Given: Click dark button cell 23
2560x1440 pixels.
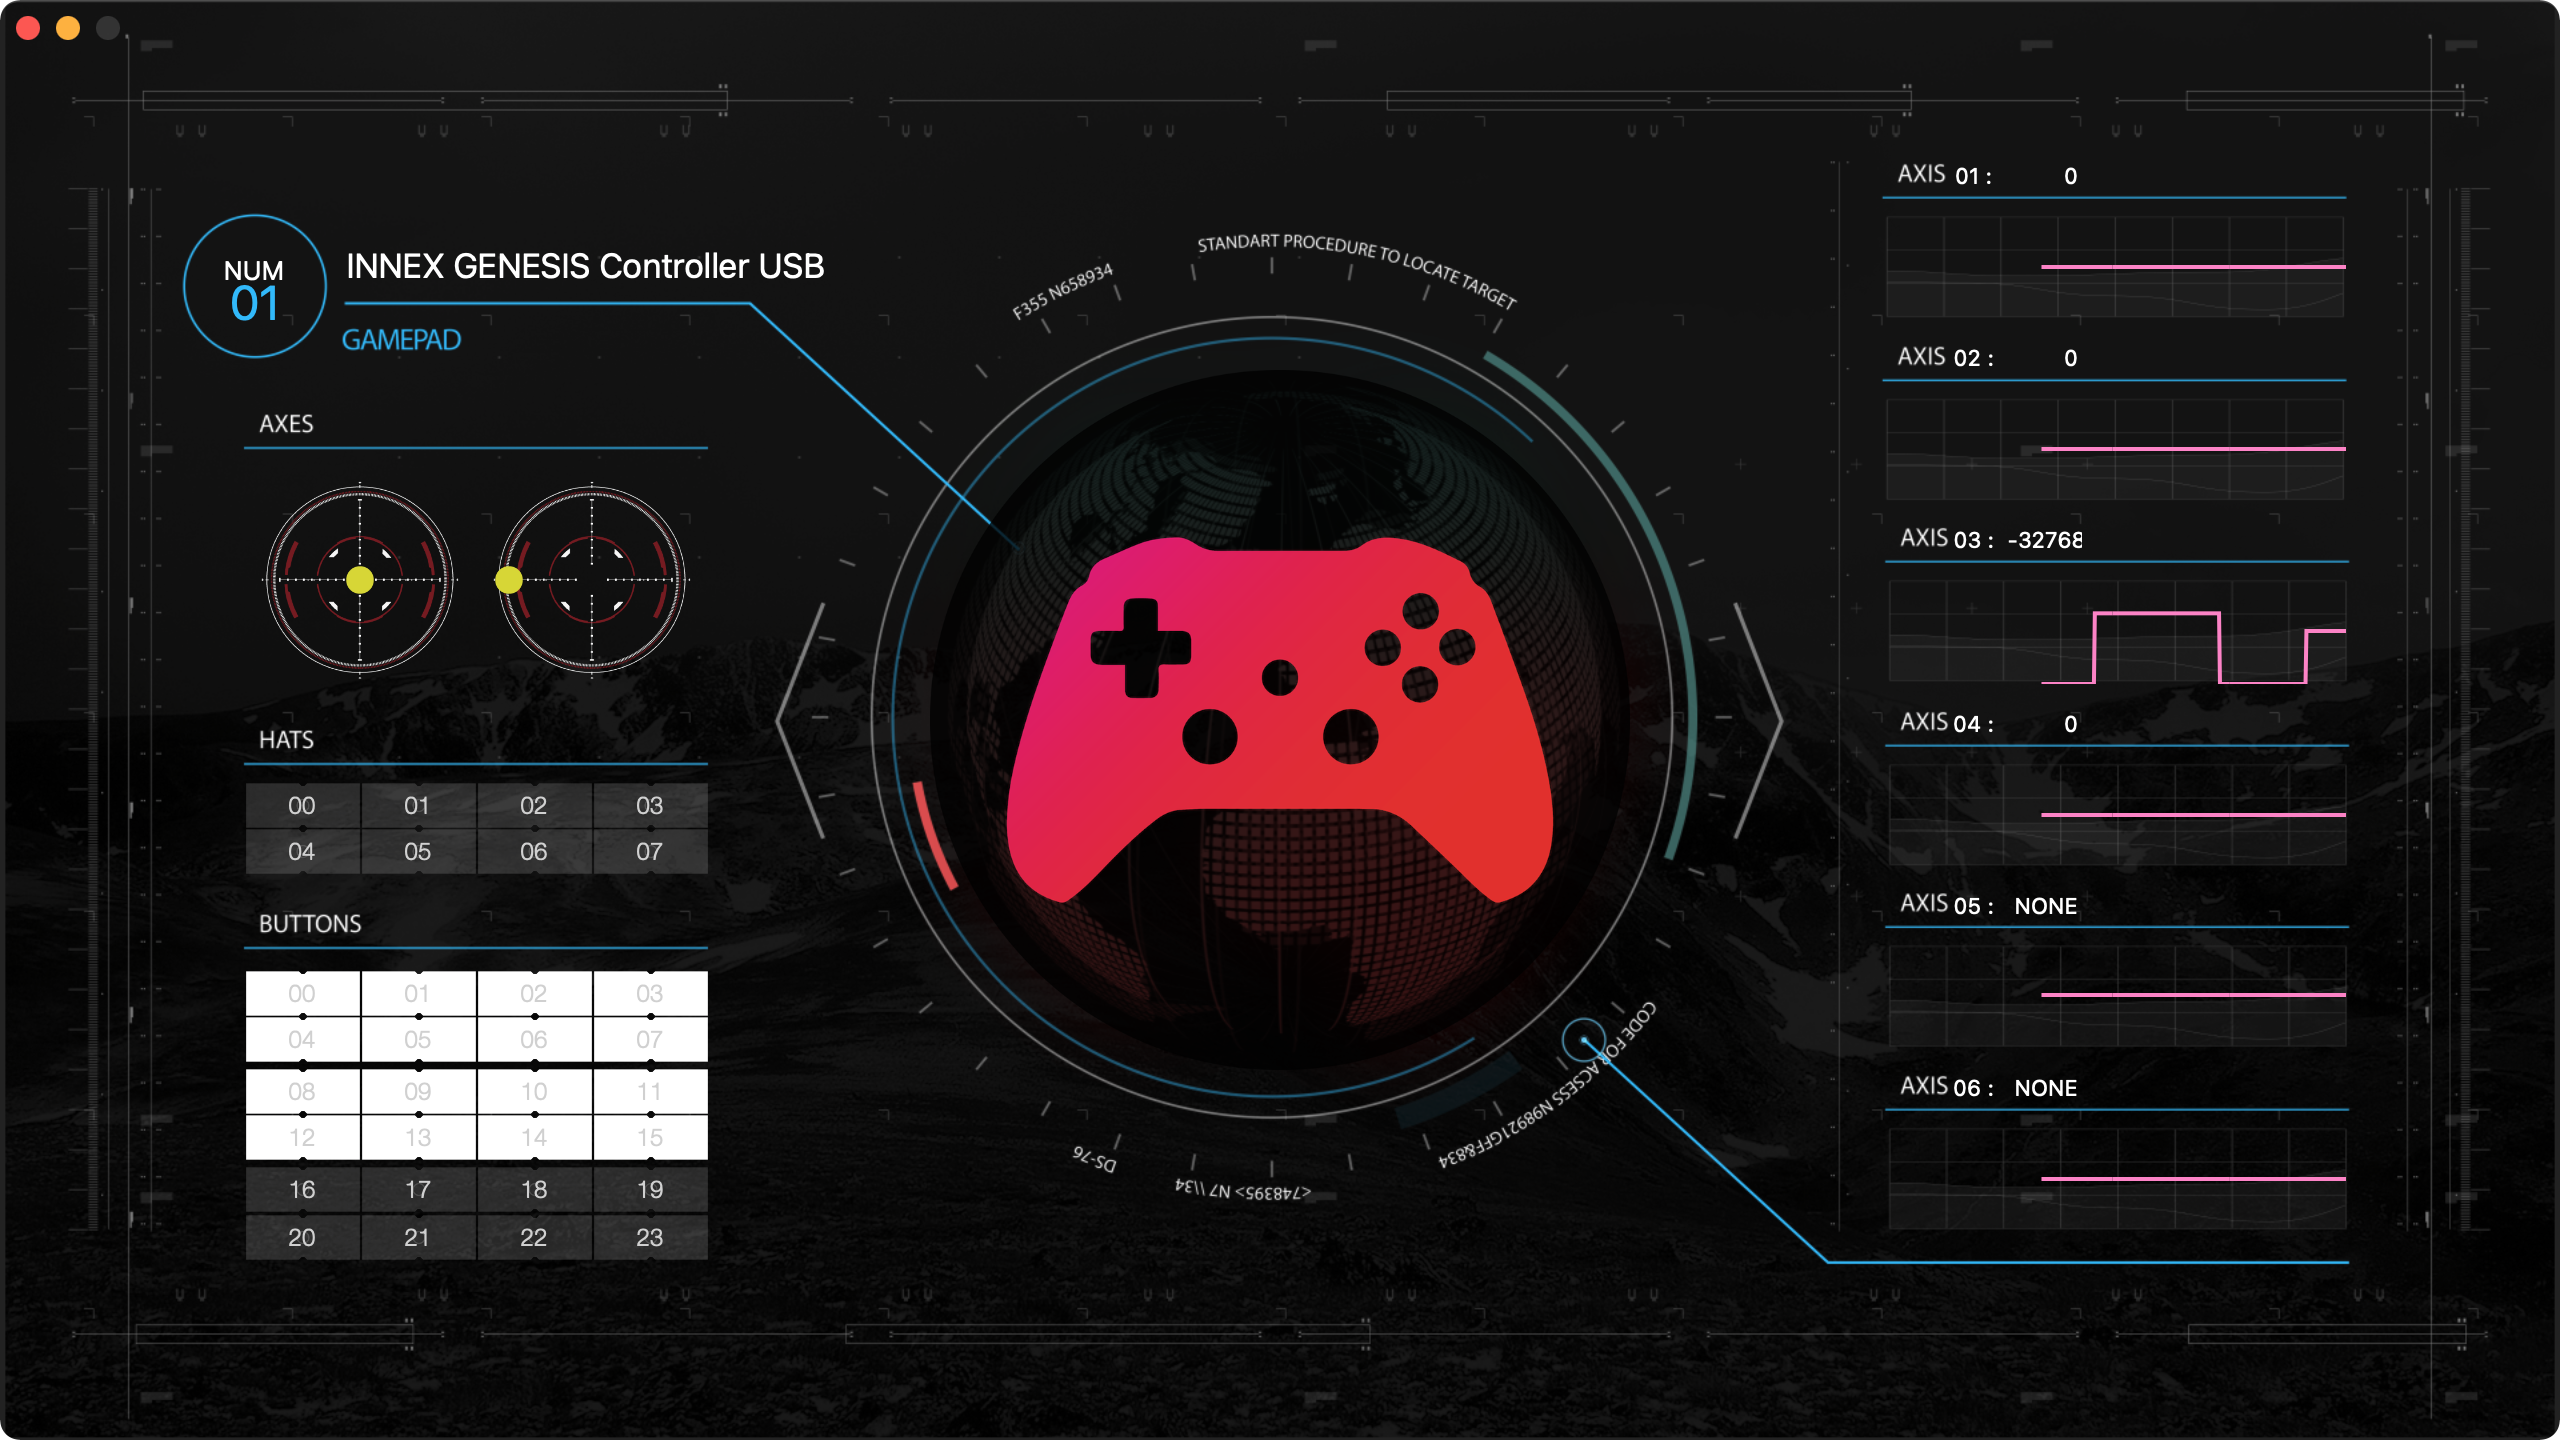Looking at the screenshot, I should click(650, 1237).
